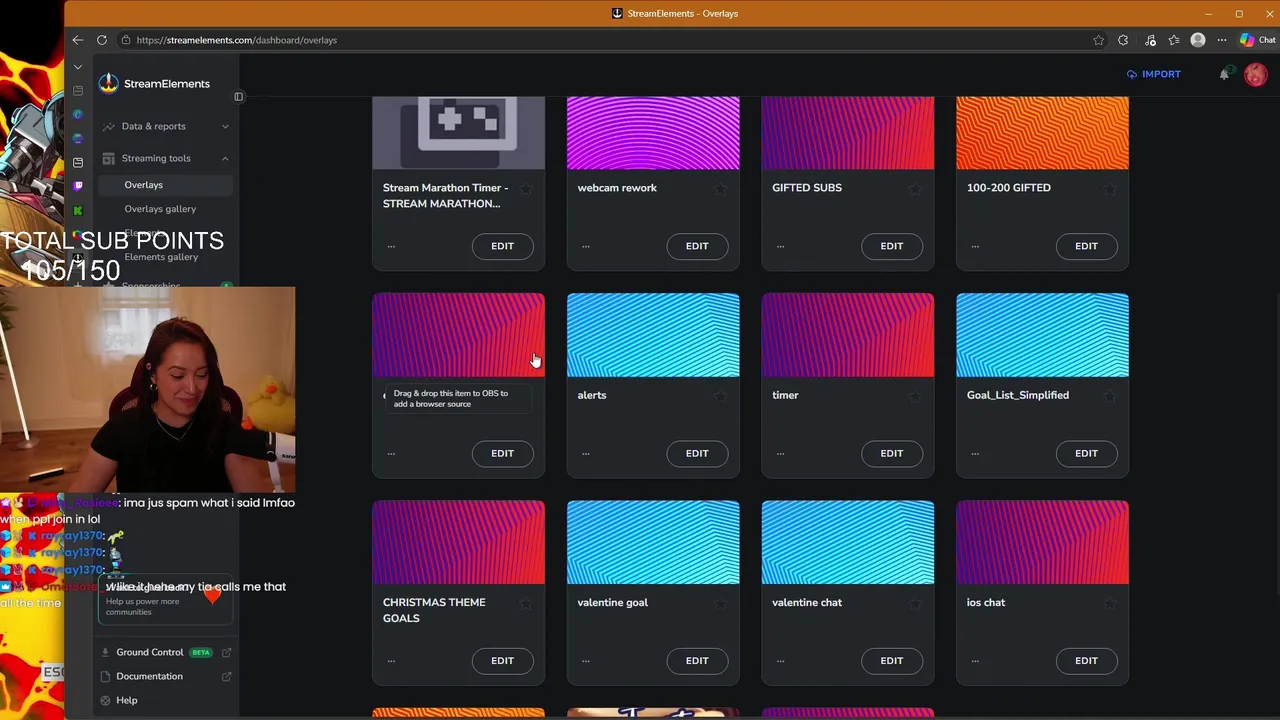Open more options for Goal_List_Simplified overlay
Viewport: 1280px width, 720px height.
(975, 454)
